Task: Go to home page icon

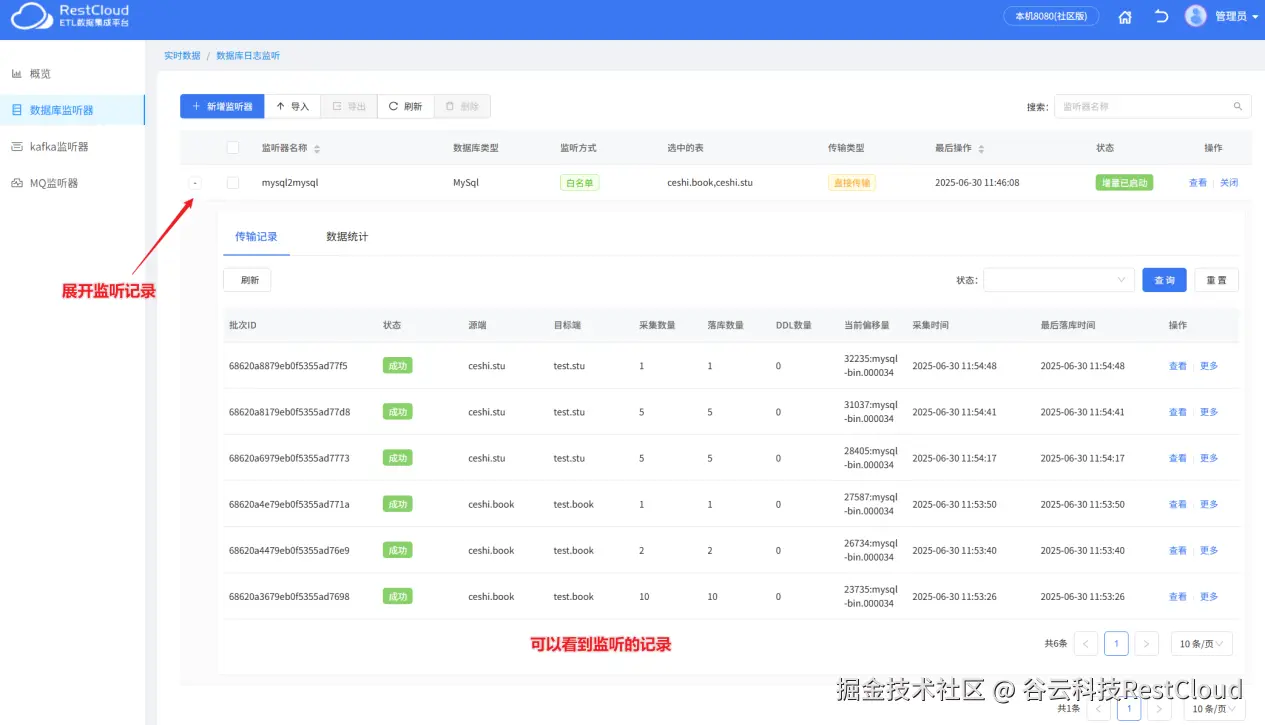Action: tap(1125, 17)
